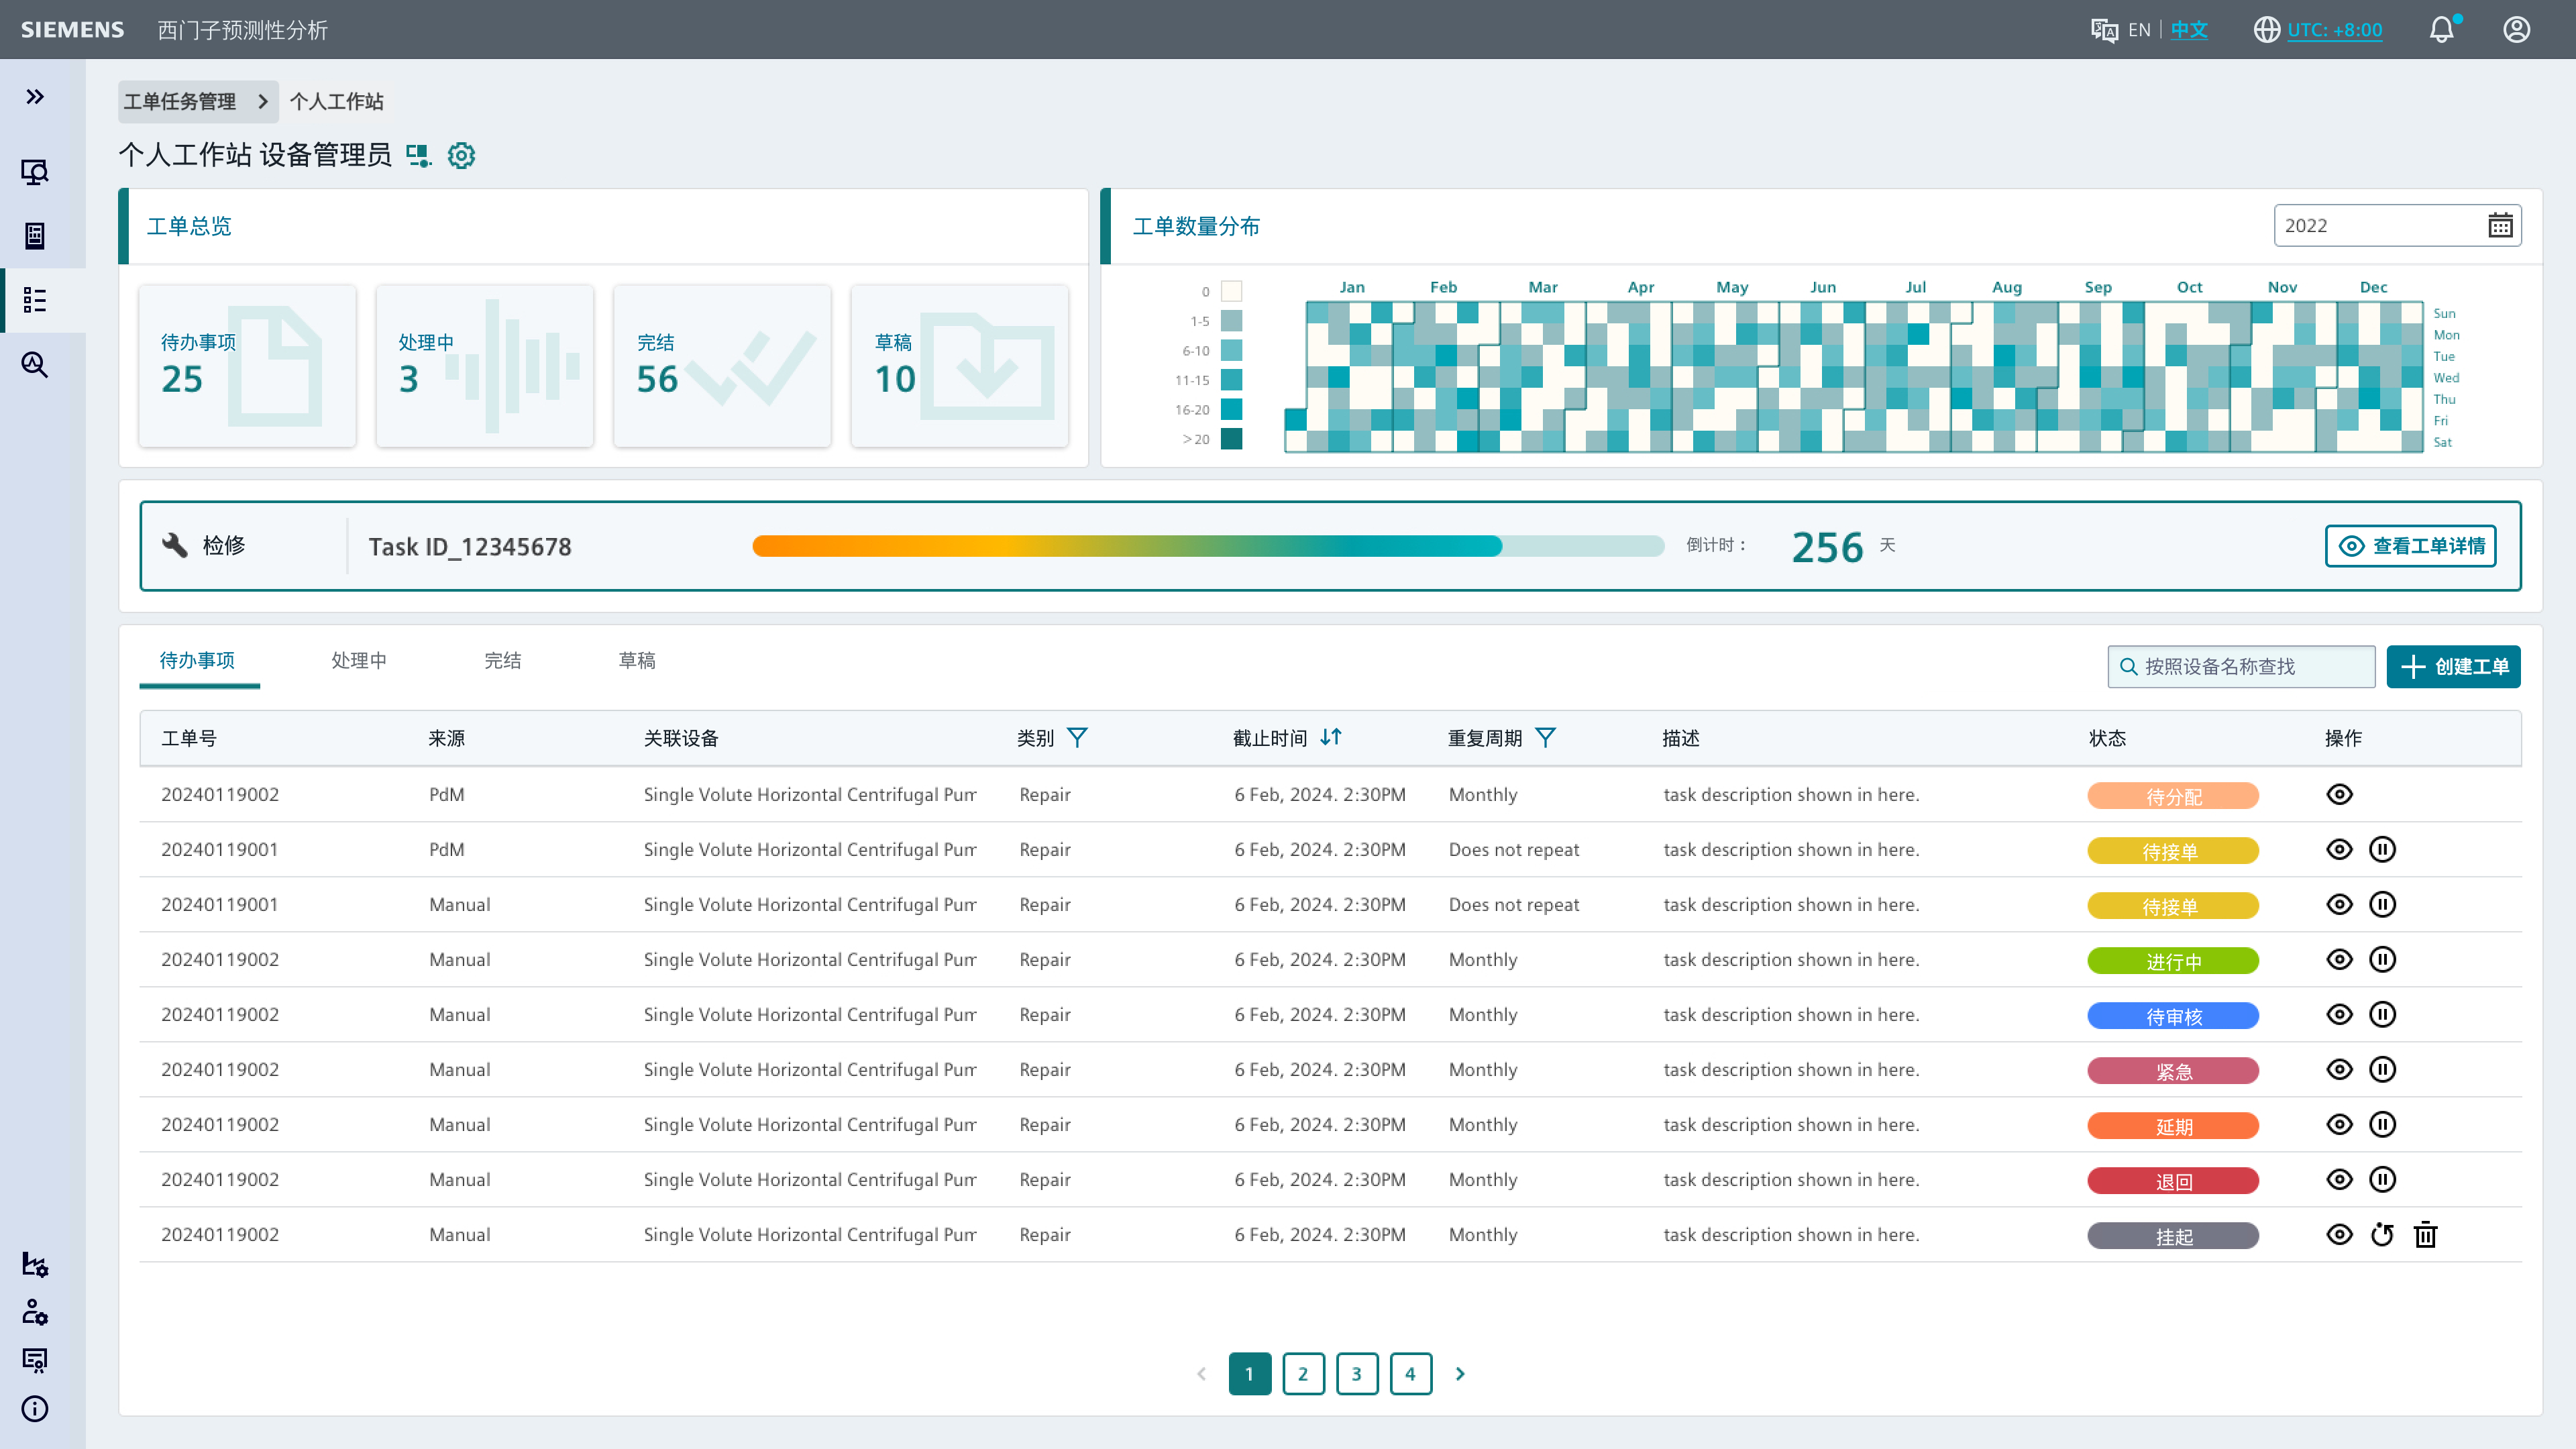Open the report document icon in sidebar

[x=35, y=236]
